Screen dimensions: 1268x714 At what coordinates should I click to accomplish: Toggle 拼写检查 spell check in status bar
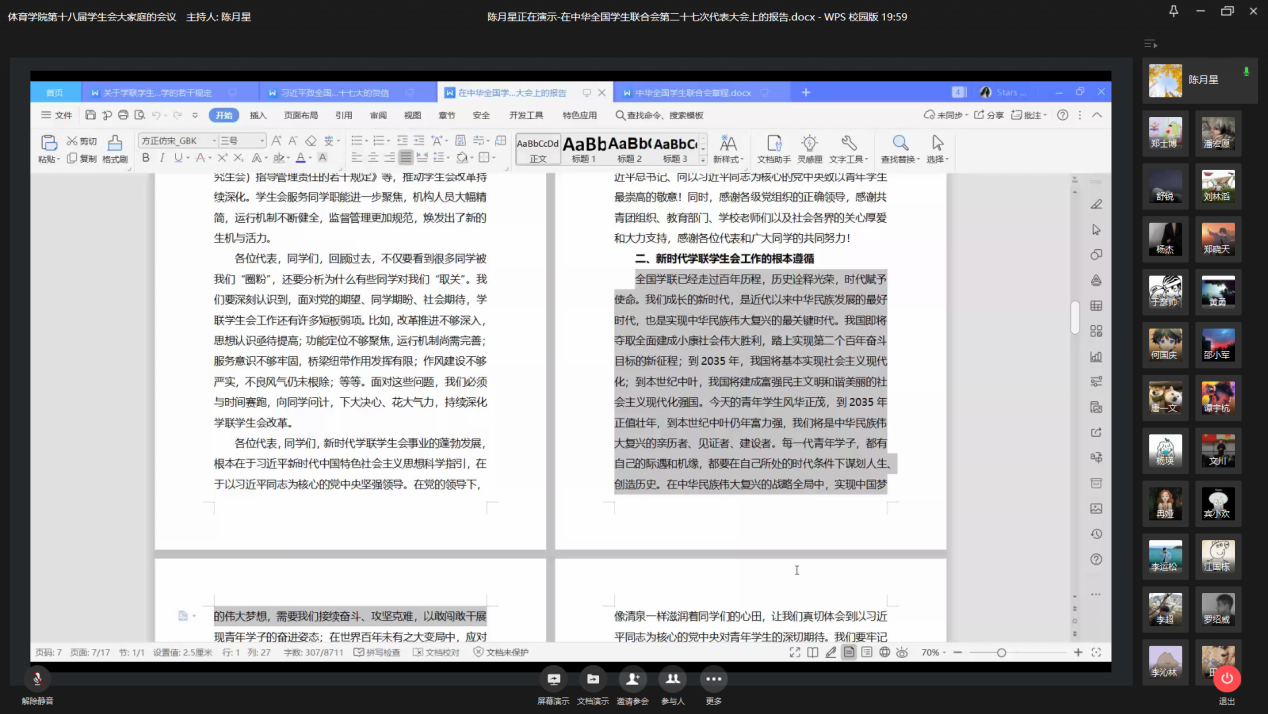pos(378,653)
